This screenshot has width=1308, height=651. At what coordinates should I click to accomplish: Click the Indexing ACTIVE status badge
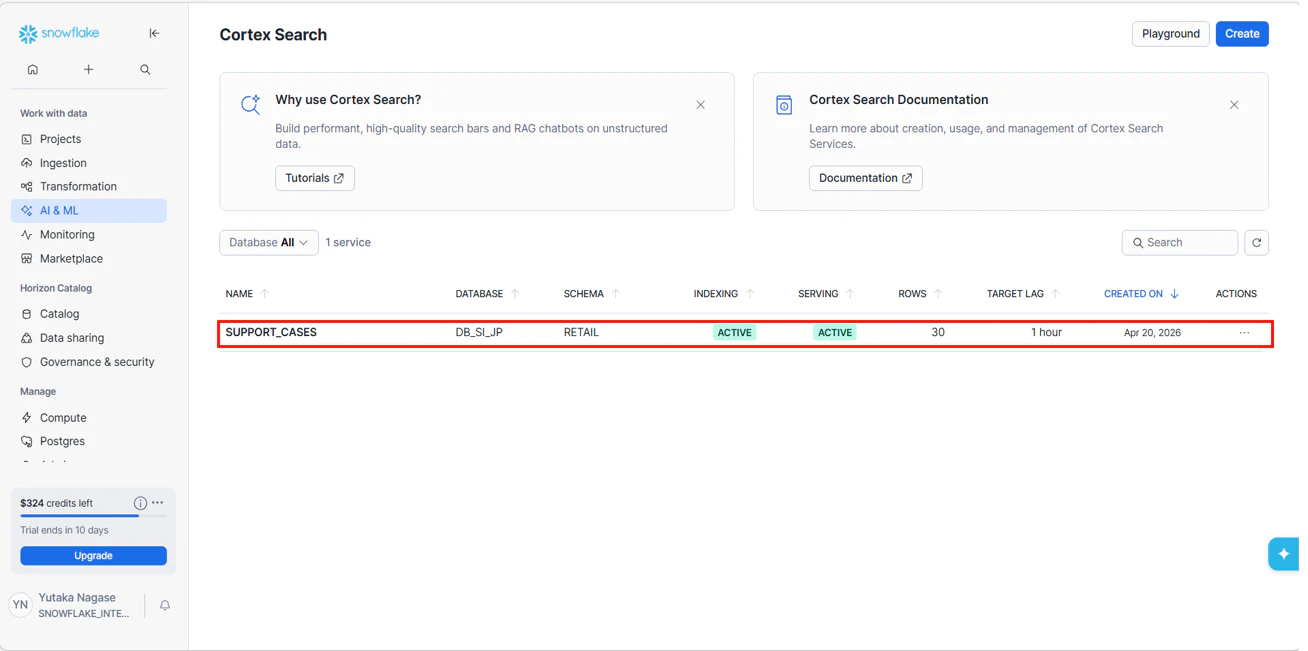point(734,333)
